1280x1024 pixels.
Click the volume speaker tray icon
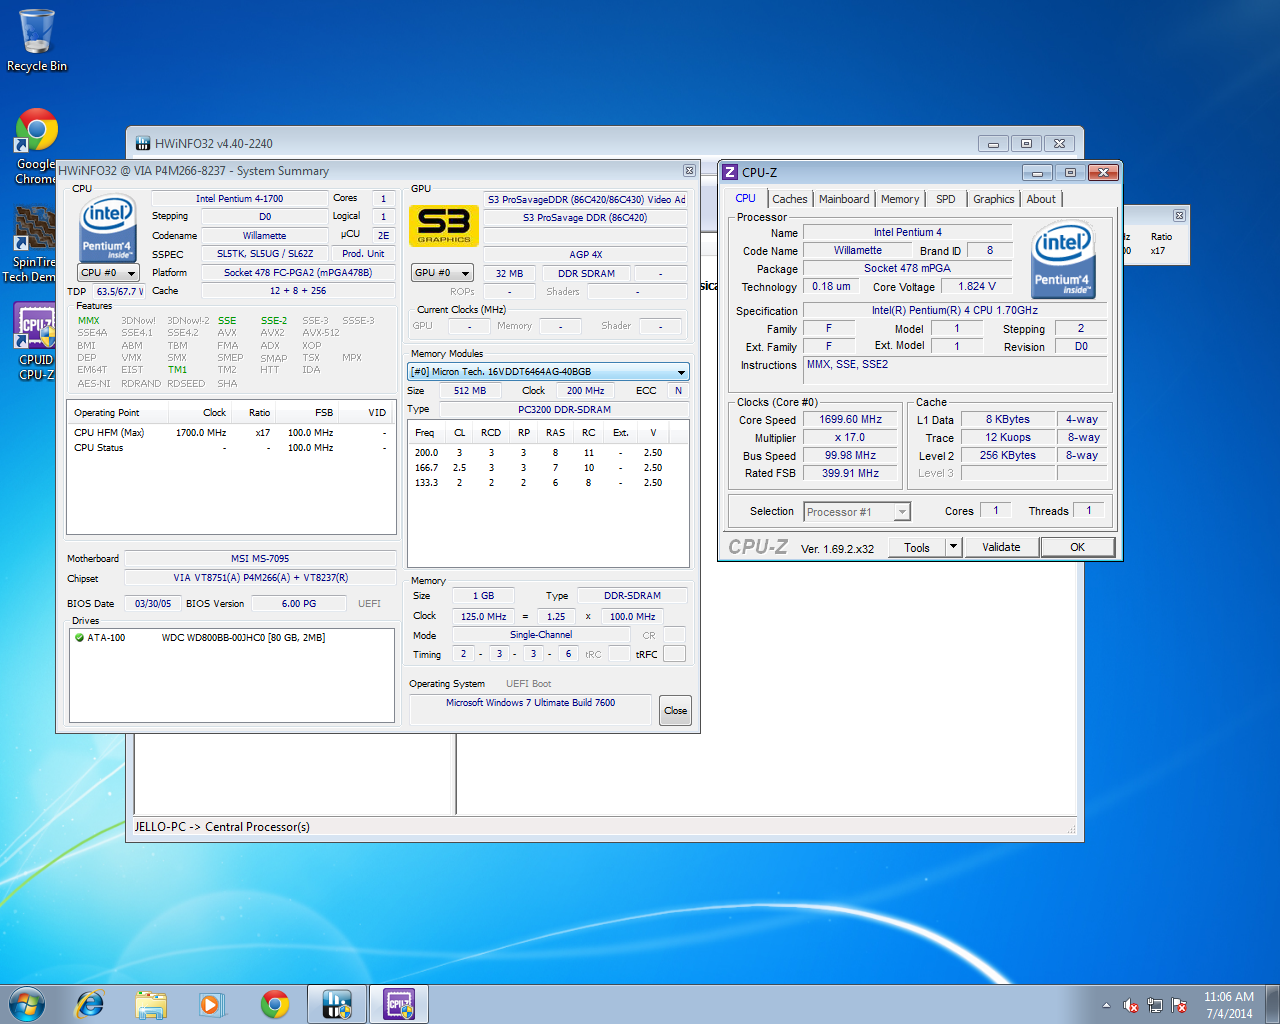tap(1131, 1005)
